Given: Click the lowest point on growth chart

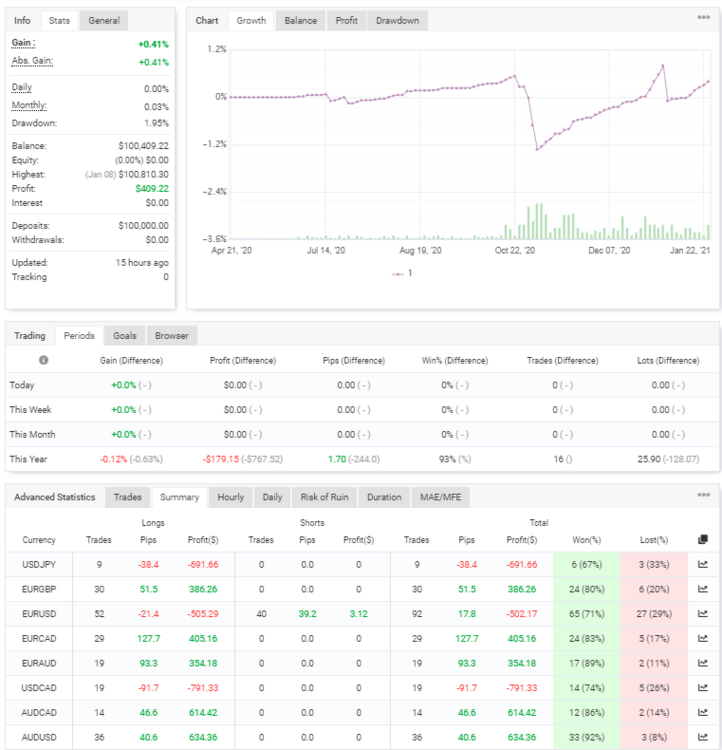Looking at the screenshot, I should point(537,150).
